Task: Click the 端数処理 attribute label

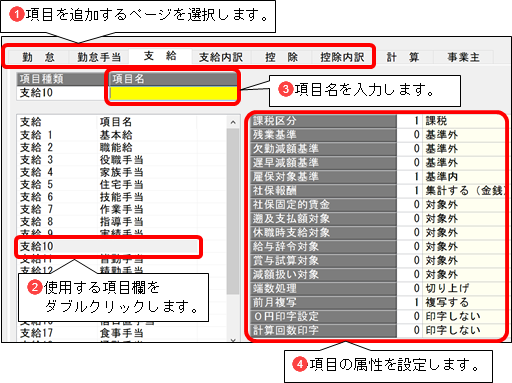Action: (323, 288)
